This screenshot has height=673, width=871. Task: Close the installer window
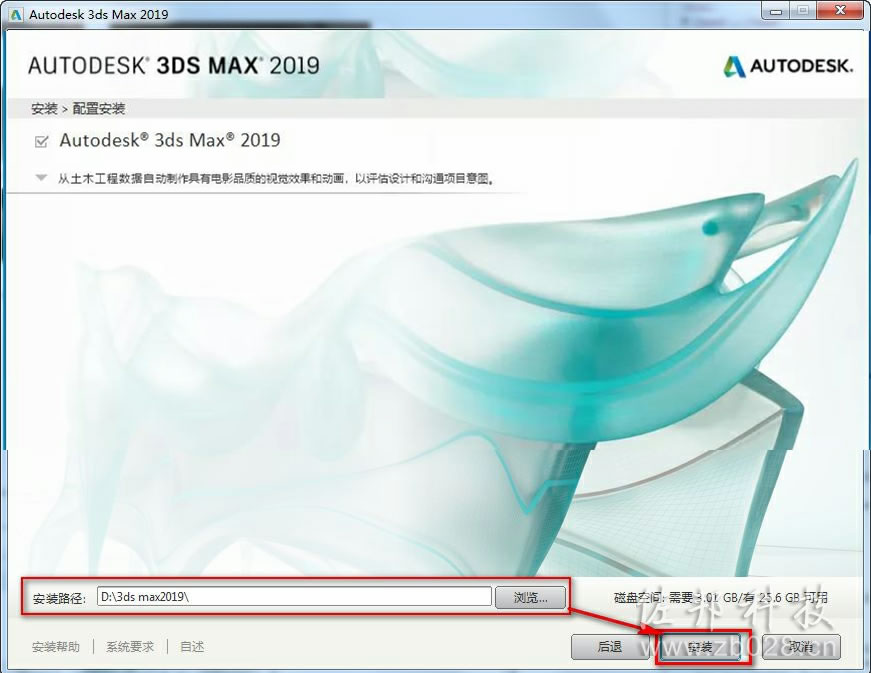[x=841, y=11]
